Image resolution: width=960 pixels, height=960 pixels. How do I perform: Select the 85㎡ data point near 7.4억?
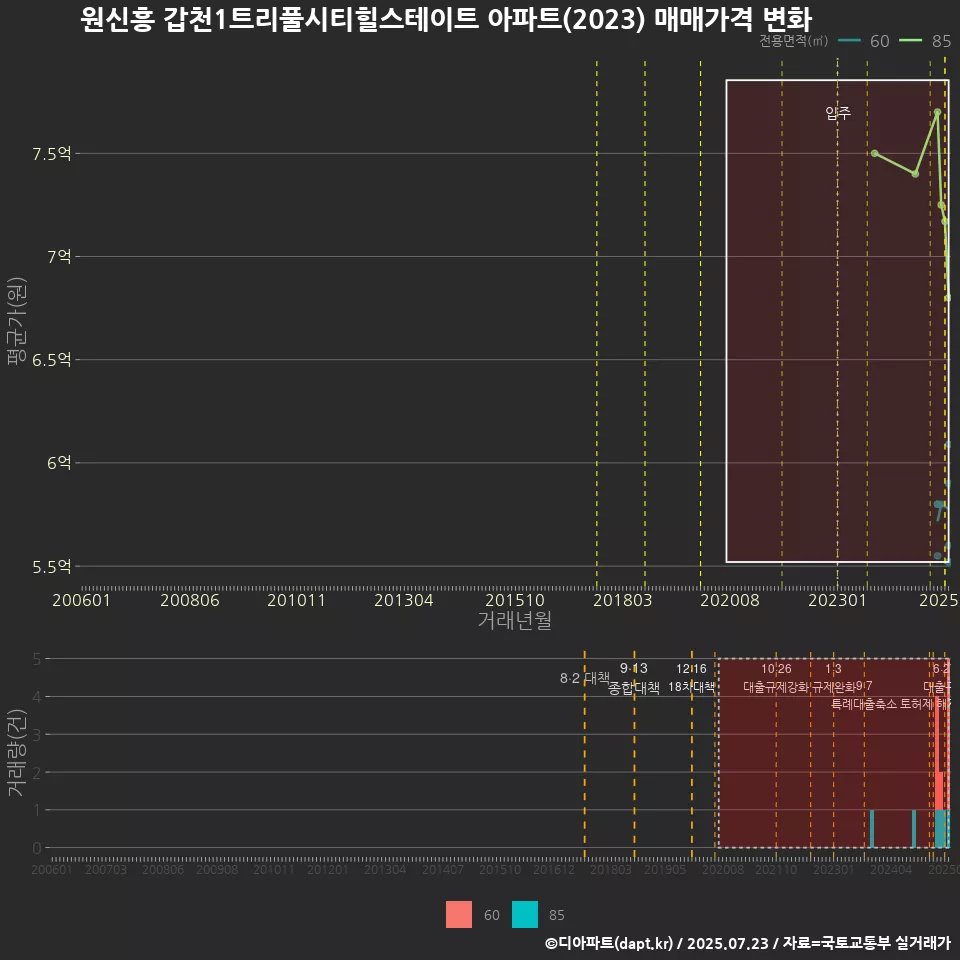[915, 174]
